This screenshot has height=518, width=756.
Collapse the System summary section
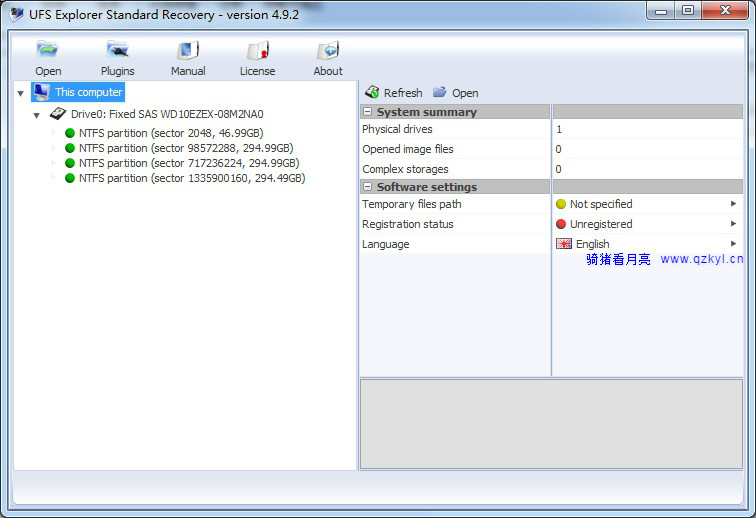[367, 112]
